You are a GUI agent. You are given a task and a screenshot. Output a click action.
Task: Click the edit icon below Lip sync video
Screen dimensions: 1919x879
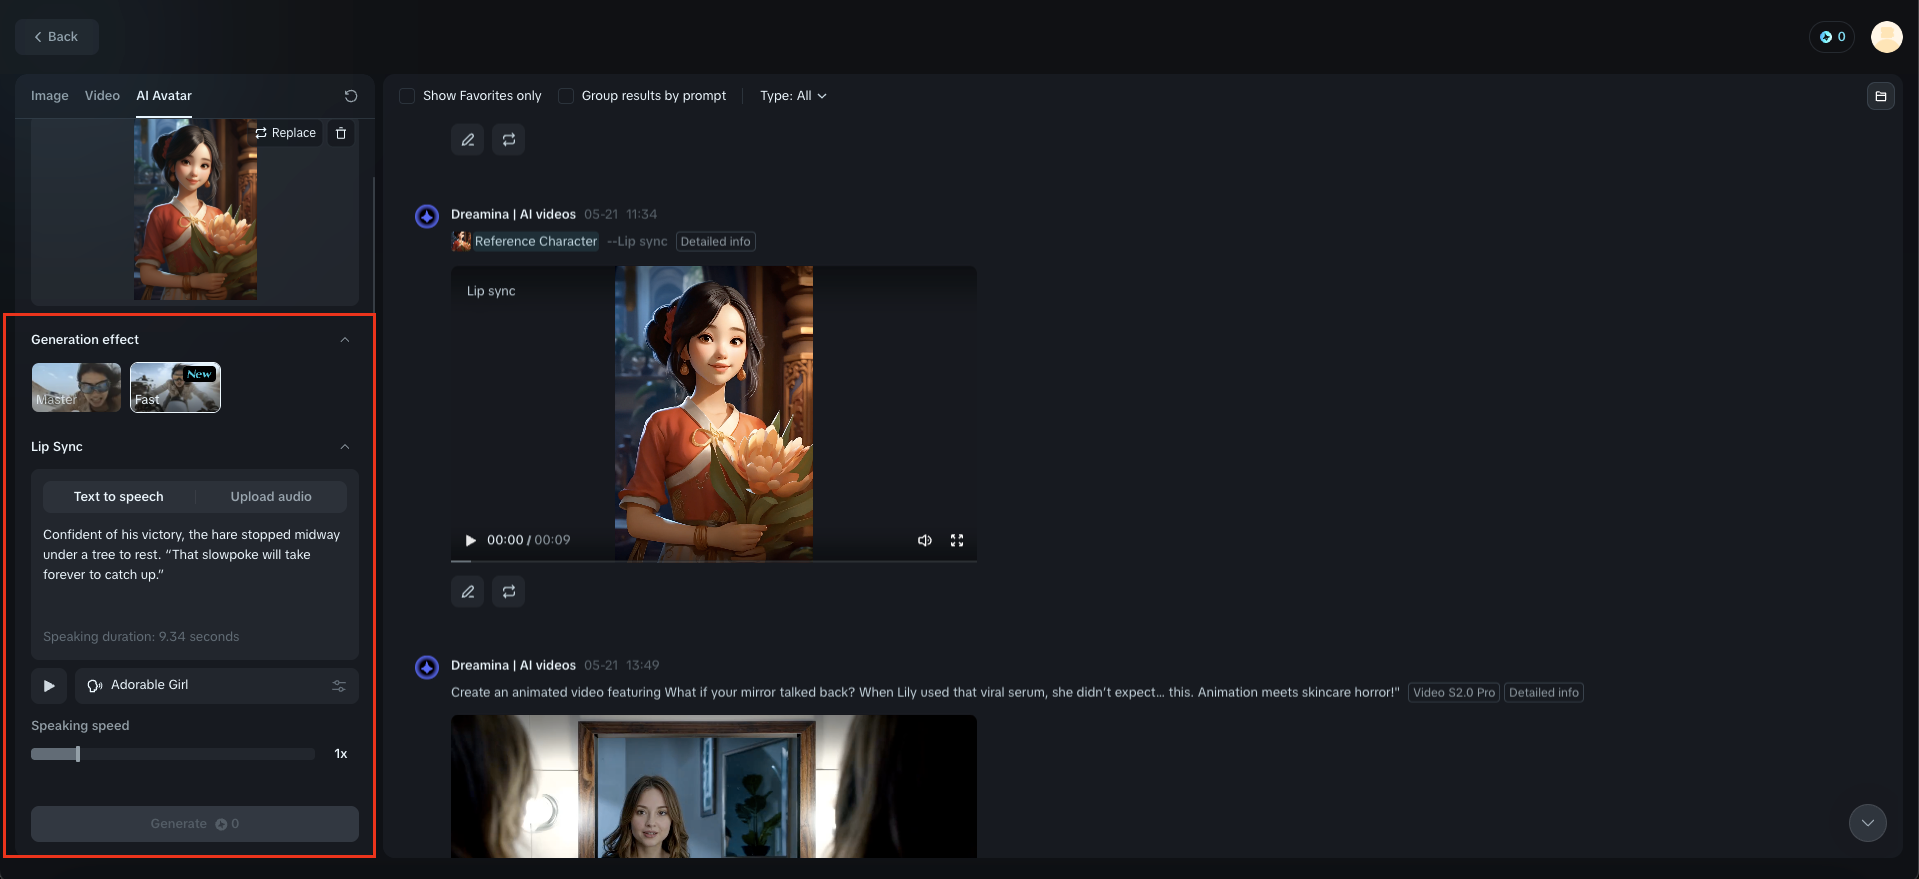pos(468,592)
